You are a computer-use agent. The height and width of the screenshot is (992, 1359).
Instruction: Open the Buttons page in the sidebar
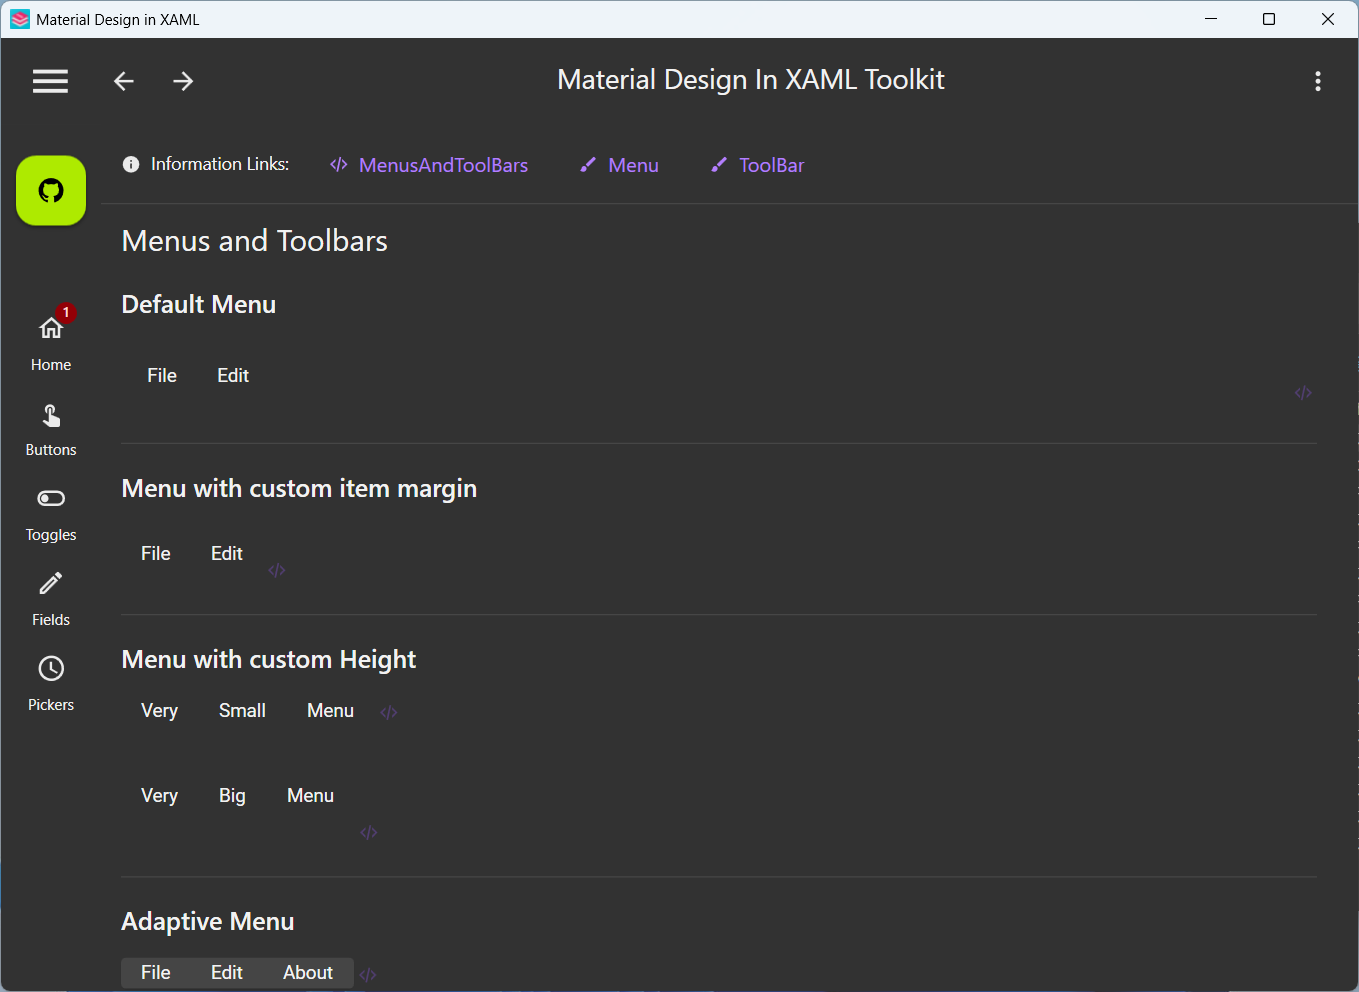[51, 430]
